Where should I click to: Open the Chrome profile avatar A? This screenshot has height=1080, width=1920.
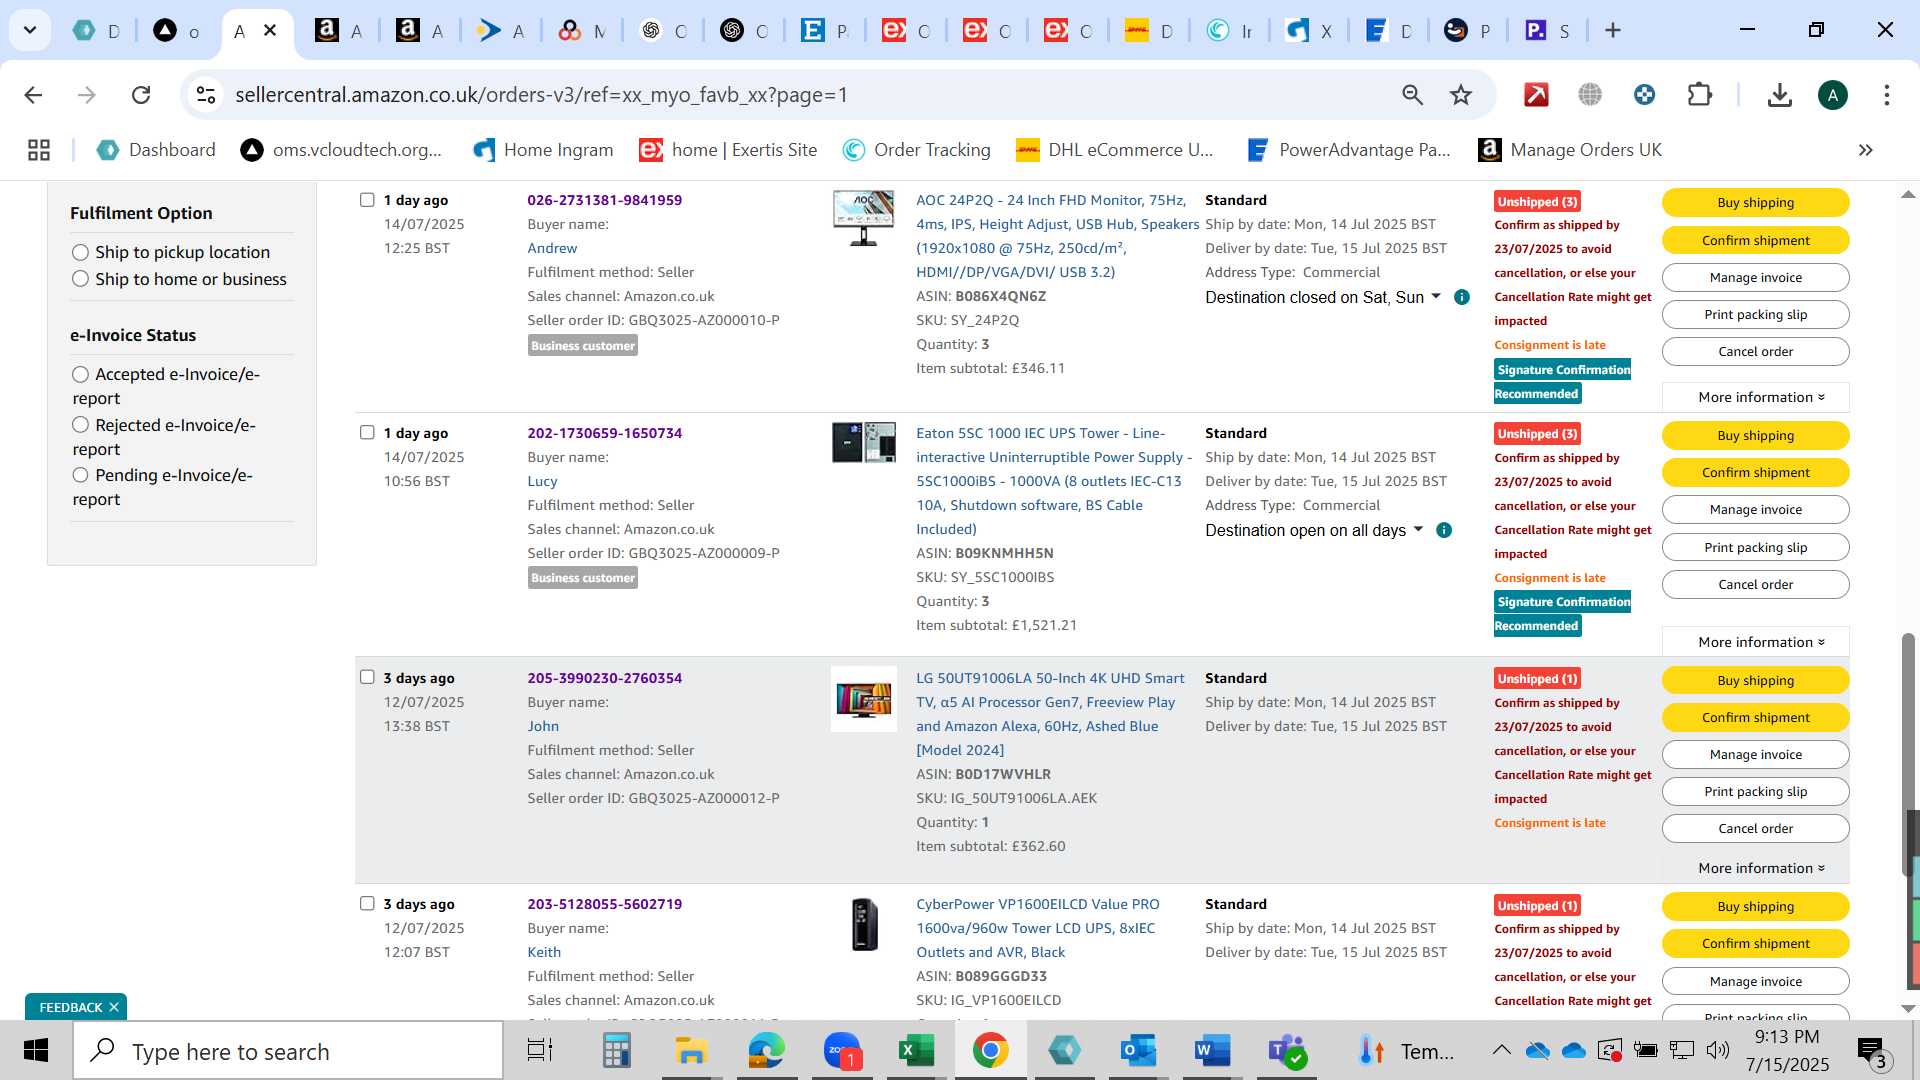(x=1832, y=95)
